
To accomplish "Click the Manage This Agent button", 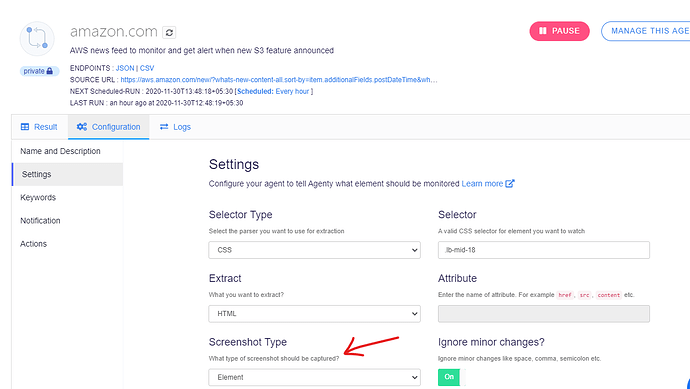I will (646, 31).
